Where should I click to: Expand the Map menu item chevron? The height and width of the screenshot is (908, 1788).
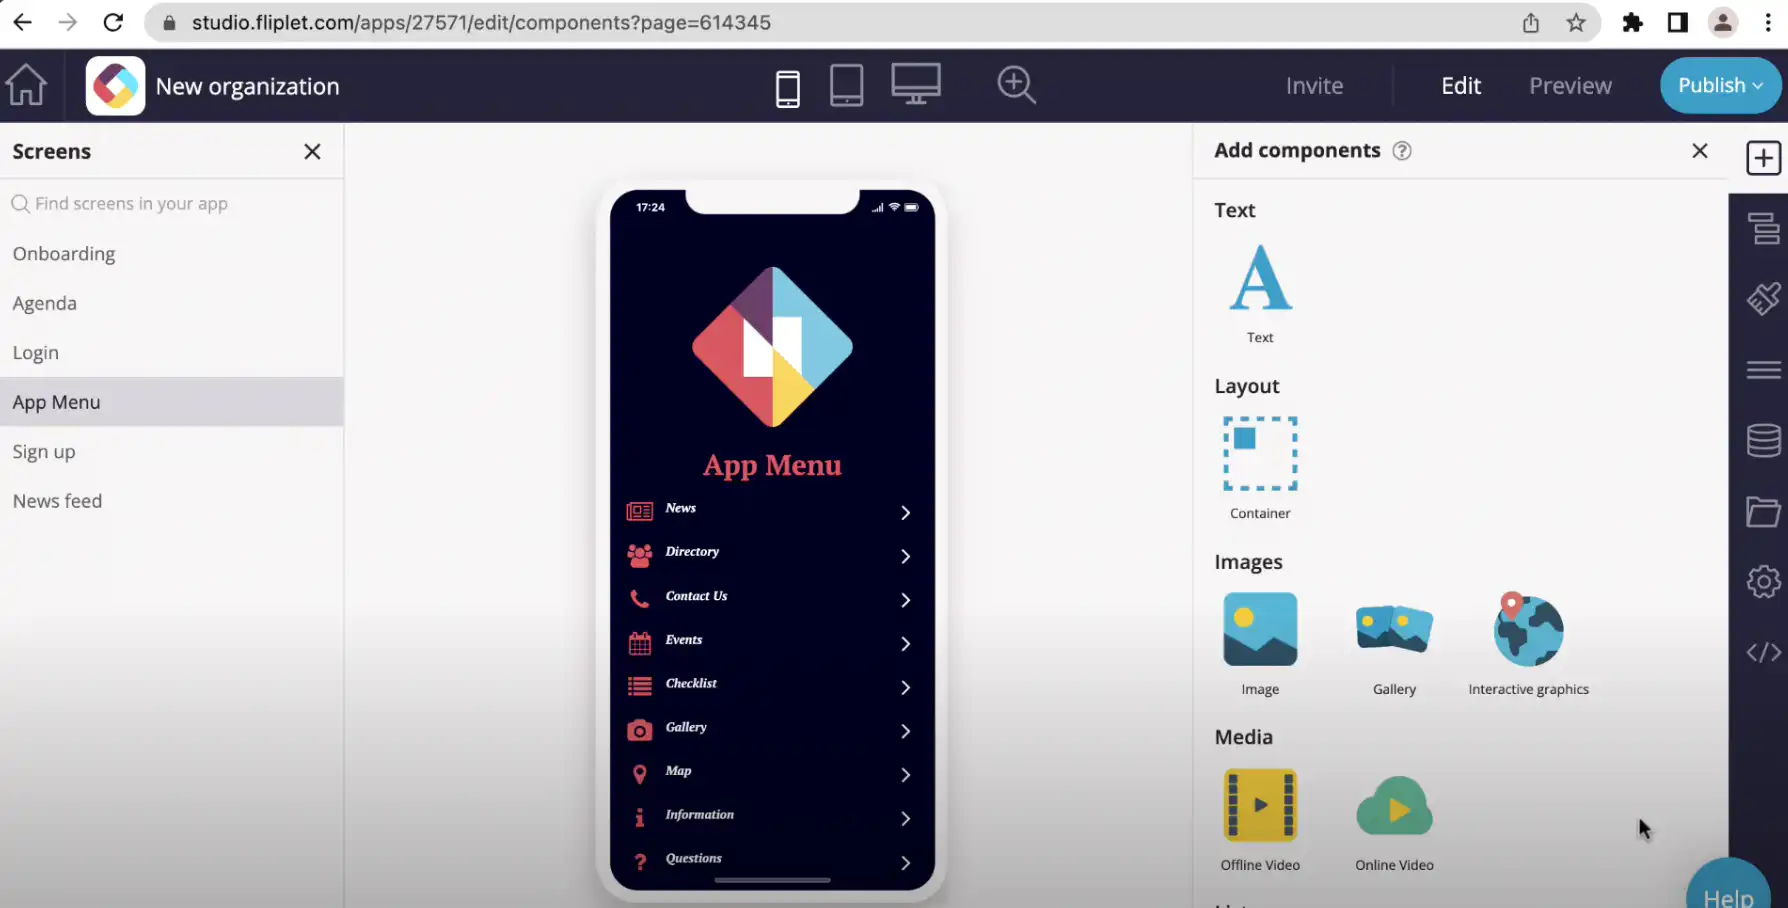(x=905, y=775)
